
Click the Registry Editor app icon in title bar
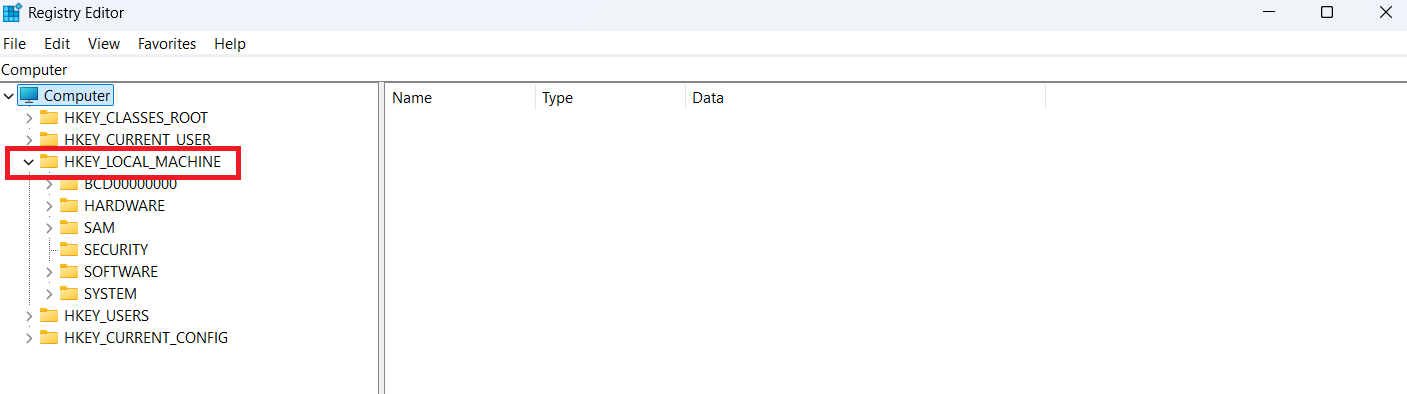point(13,12)
